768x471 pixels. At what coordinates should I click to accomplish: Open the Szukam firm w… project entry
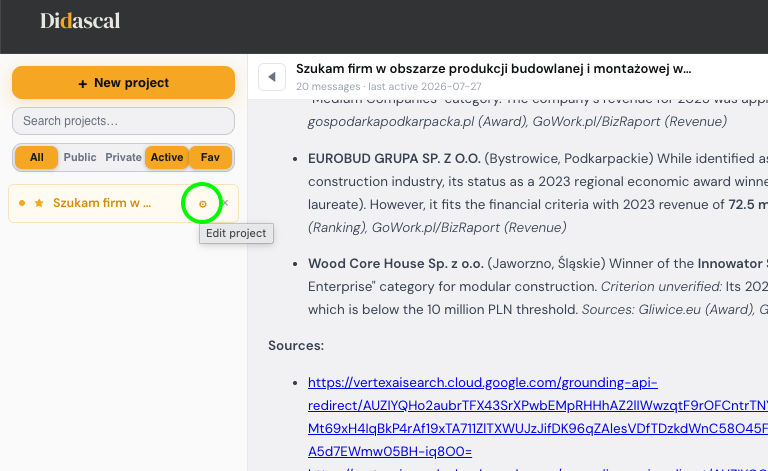[102, 203]
